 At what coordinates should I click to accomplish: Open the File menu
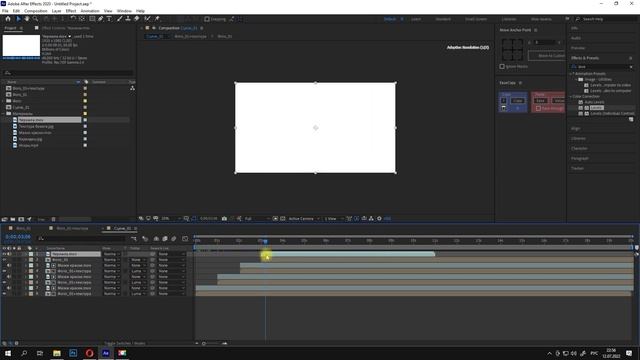[x=5, y=11]
